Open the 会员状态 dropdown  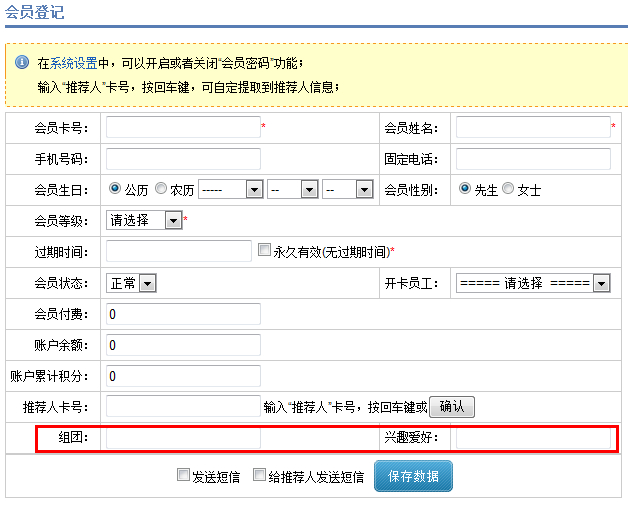(132, 283)
